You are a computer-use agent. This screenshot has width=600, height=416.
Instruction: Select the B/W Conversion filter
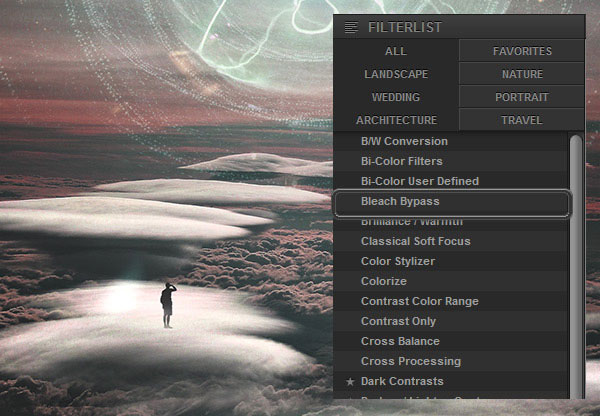coord(404,141)
